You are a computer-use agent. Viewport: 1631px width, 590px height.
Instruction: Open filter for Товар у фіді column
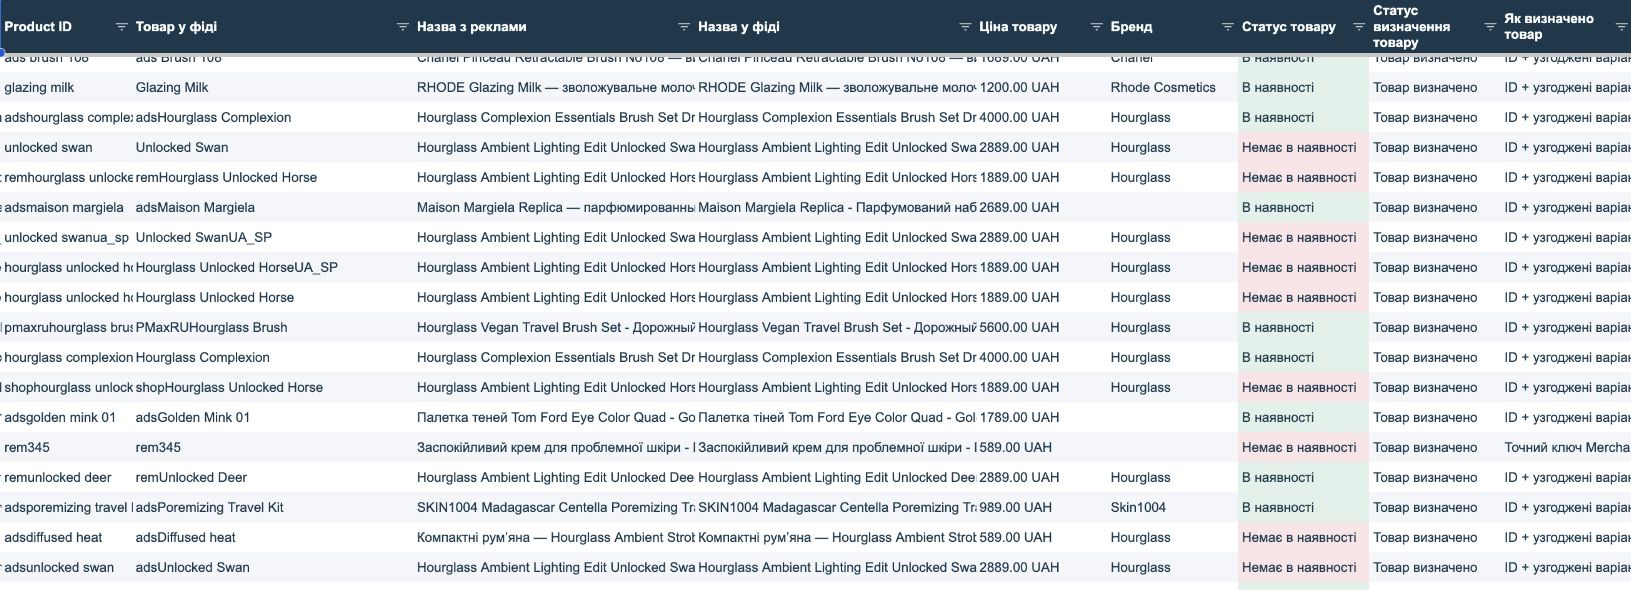[x=402, y=27]
